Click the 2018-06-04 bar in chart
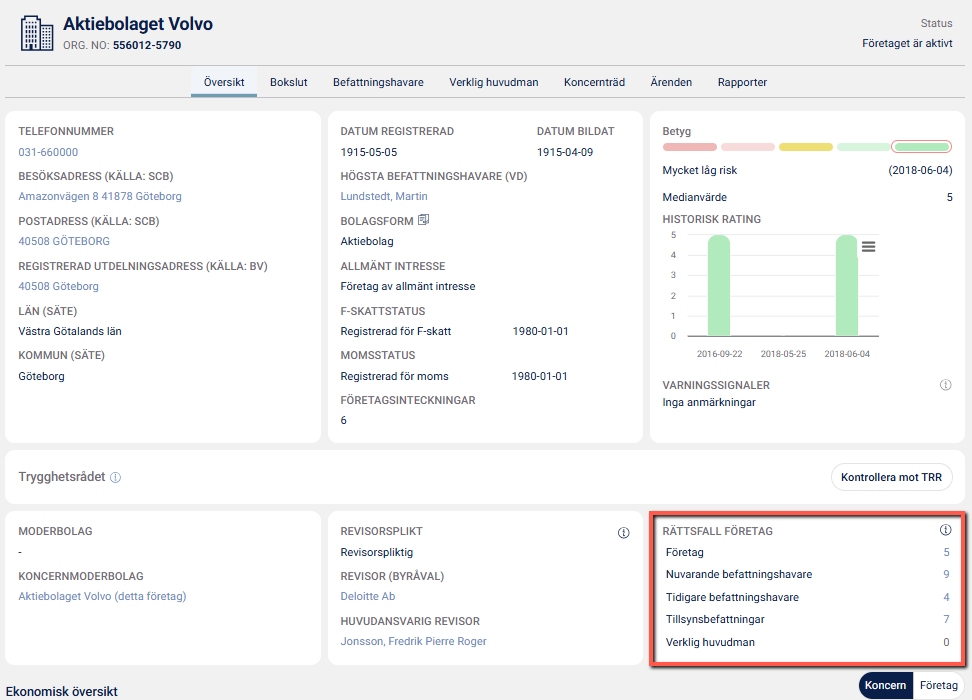 846,286
